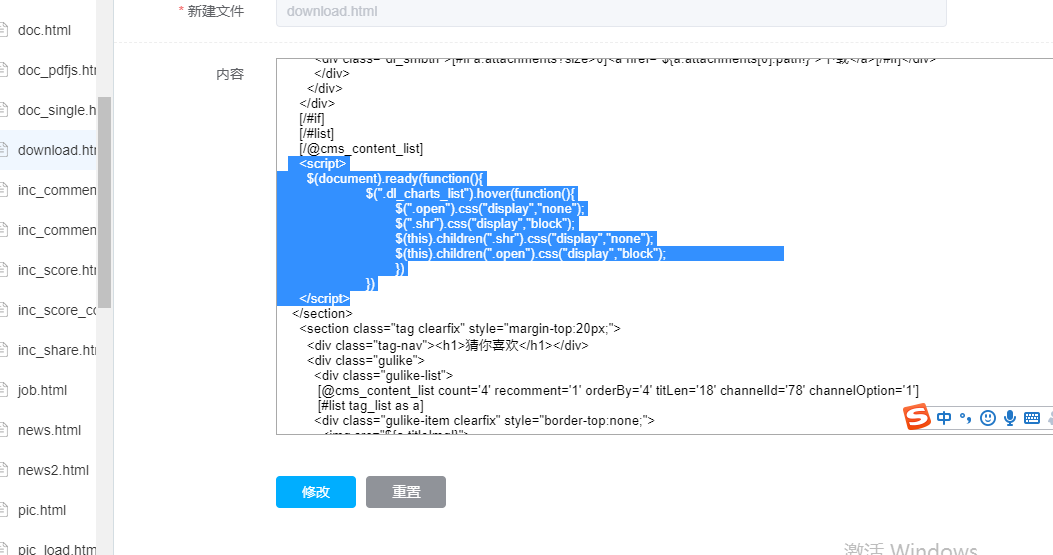Image resolution: width=1053 pixels, height=555 pixels.
Task: Click the file icon beside pic.html
Action: 3,510
